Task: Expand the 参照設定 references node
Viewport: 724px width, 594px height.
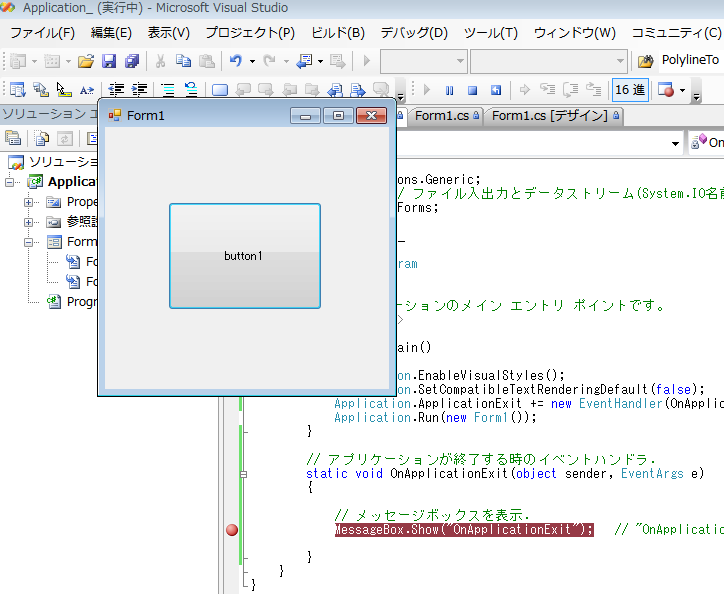Action: point(28,222)
